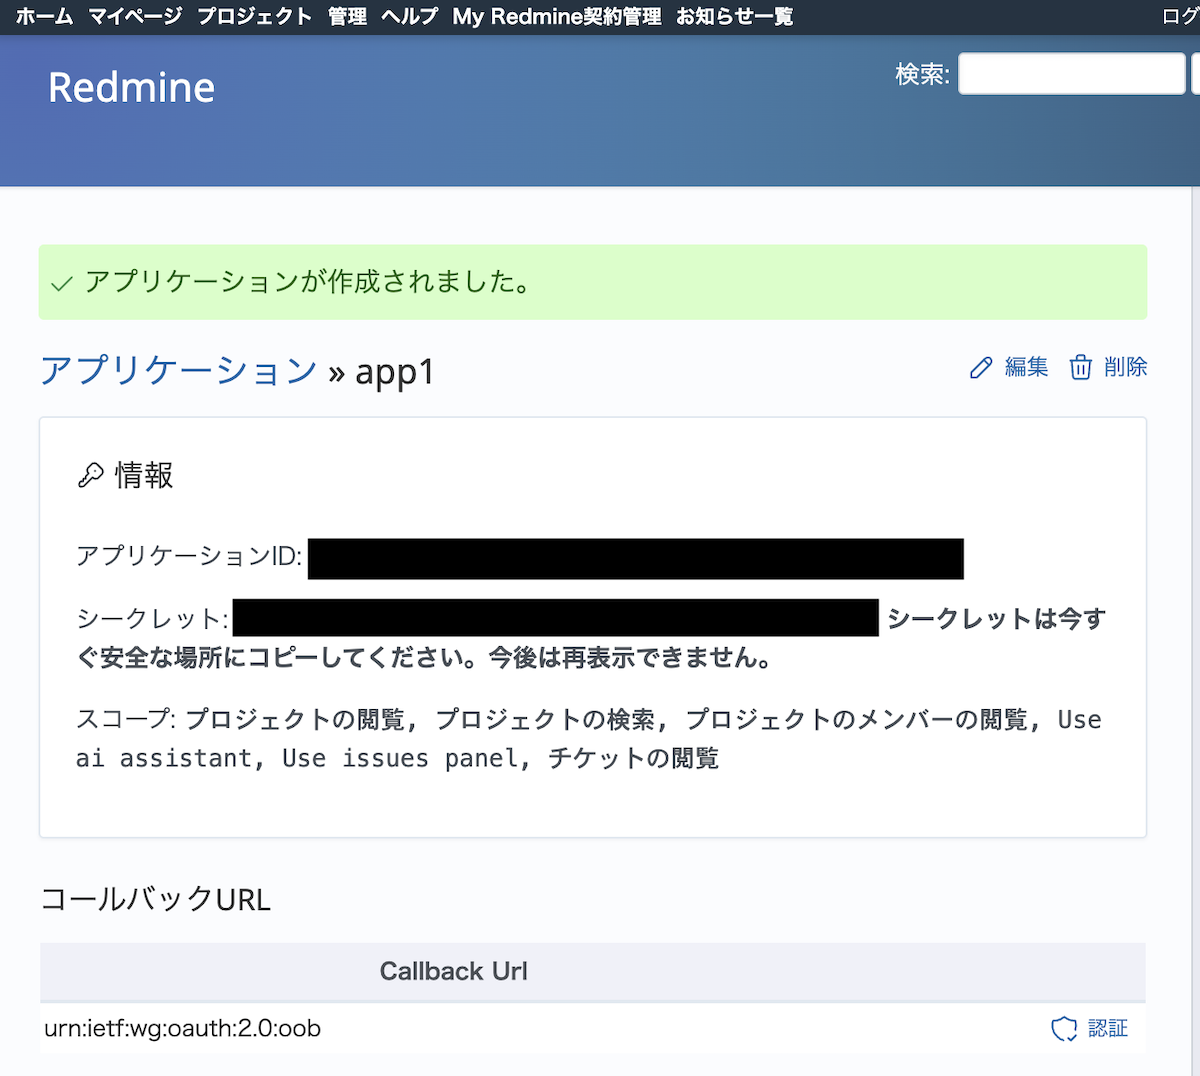Screen dimensions: 1200x1076
Task: Click the 削除 link for app1
Action: click(1125, 367)
